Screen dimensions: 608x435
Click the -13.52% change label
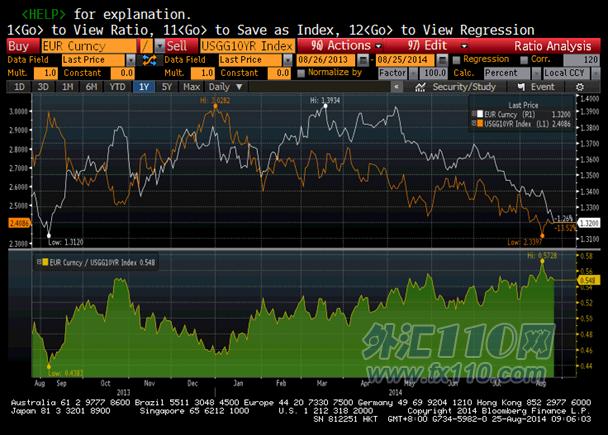click(x=565, y=228)
